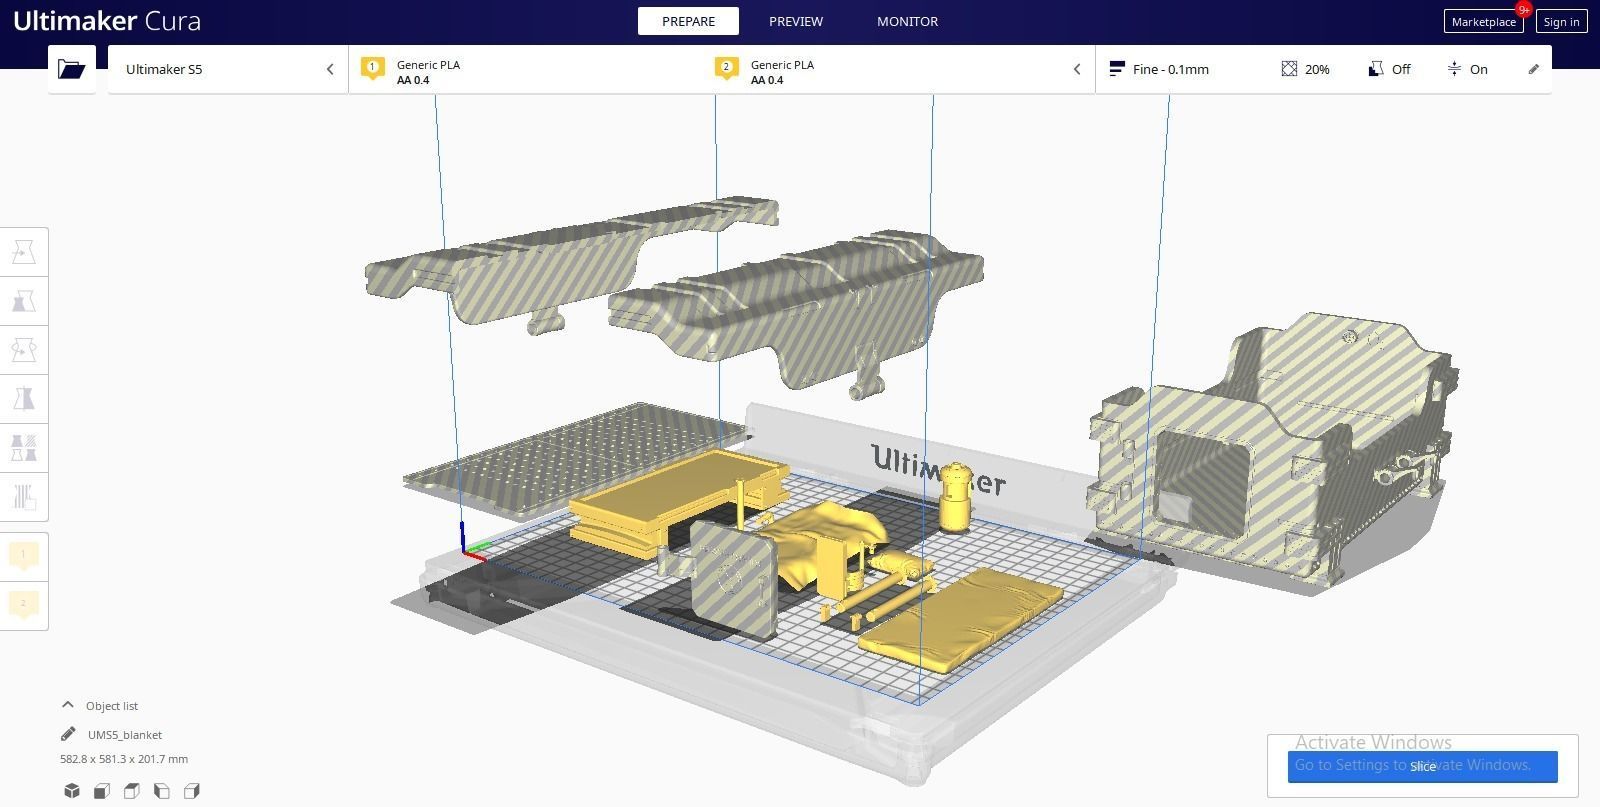
Task: Open the Marketplace
Action: coord(1483,21)
